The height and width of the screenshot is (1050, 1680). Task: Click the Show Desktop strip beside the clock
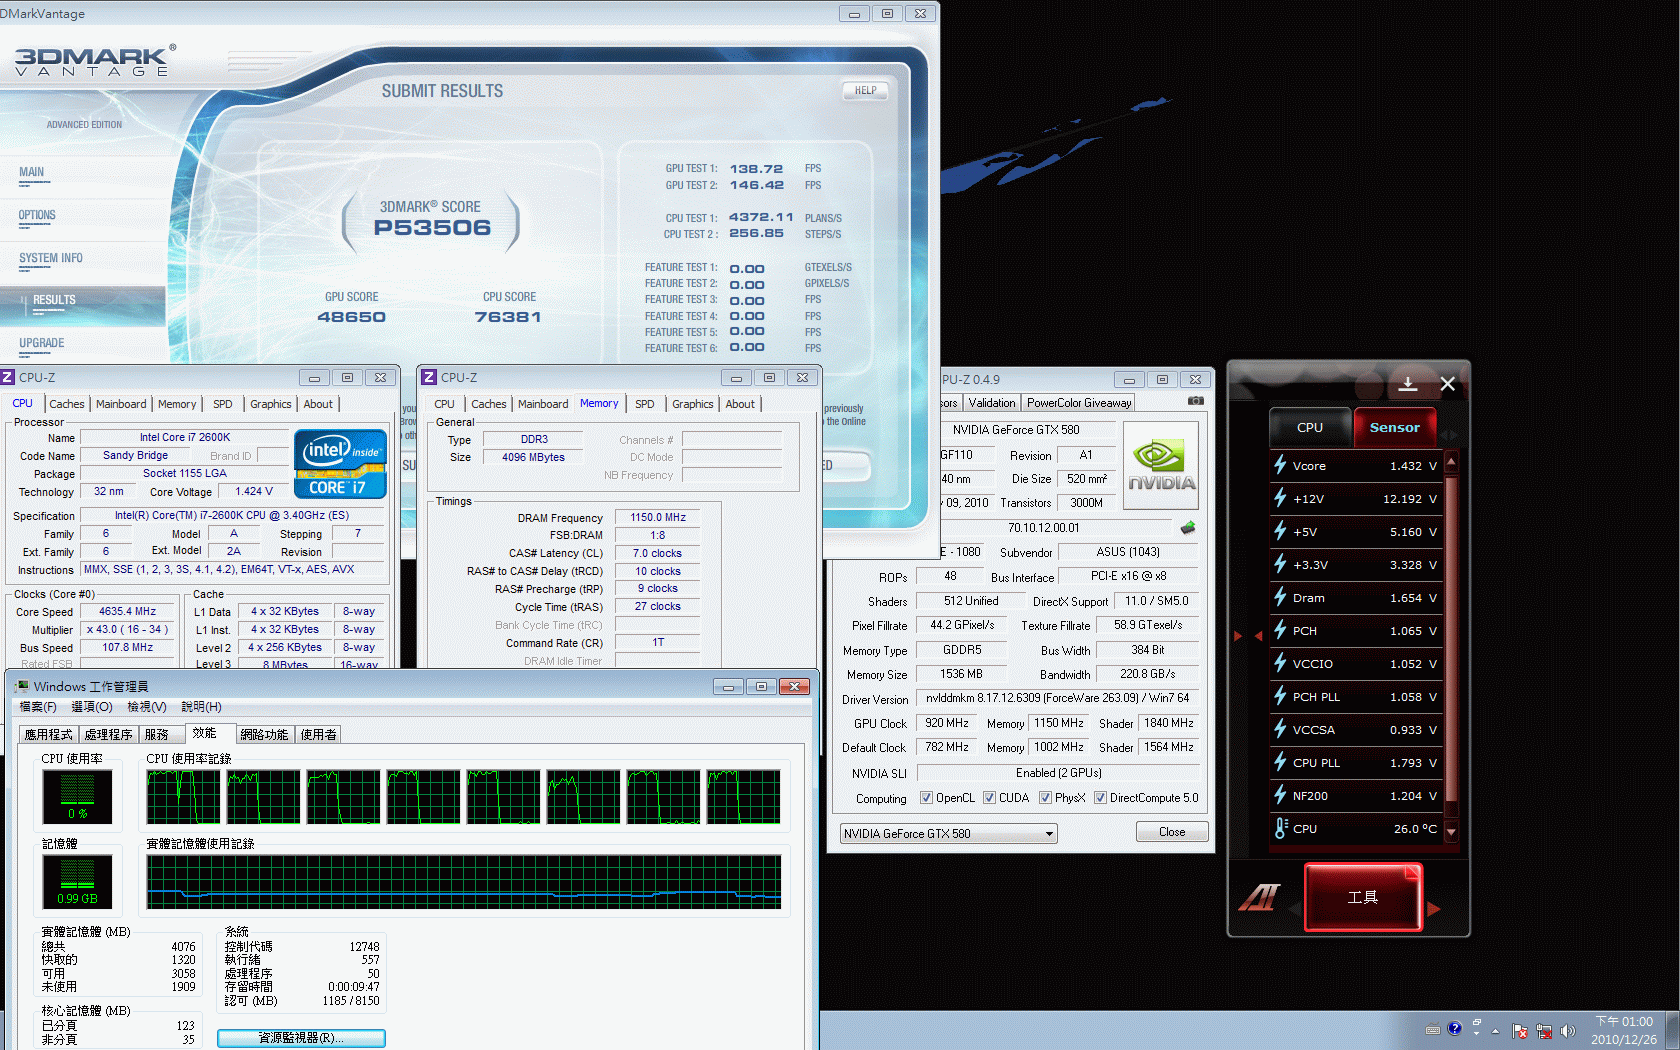point(1672,1030)
